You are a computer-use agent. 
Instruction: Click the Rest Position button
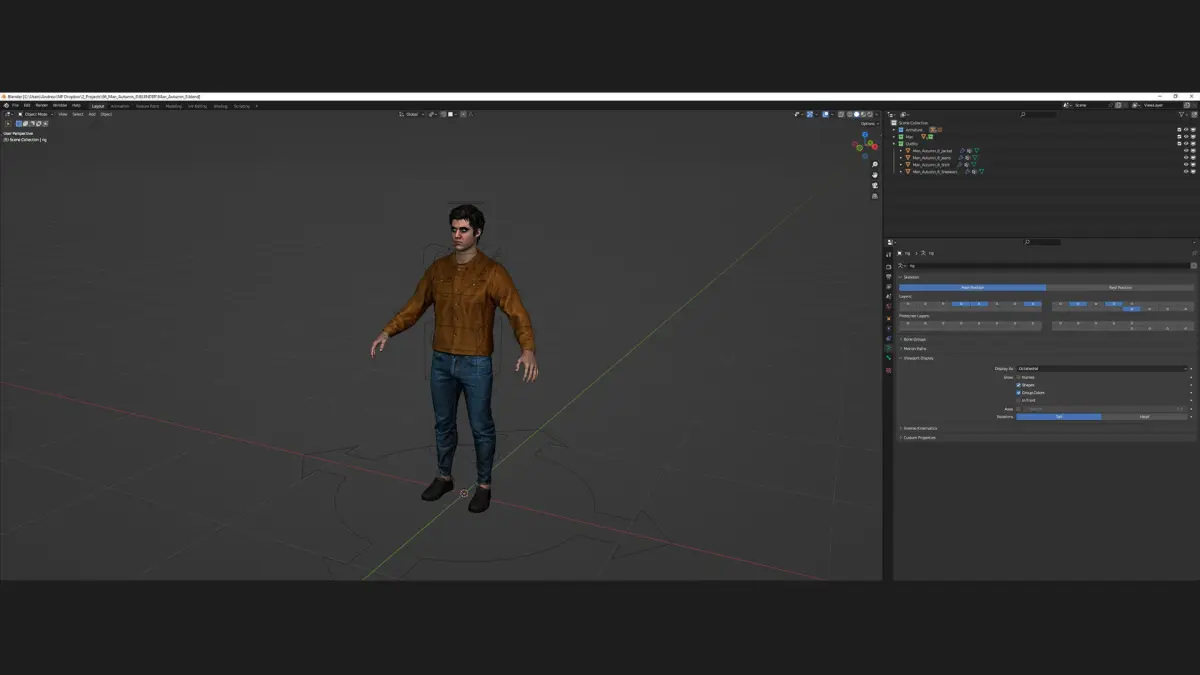[1120, 287]
